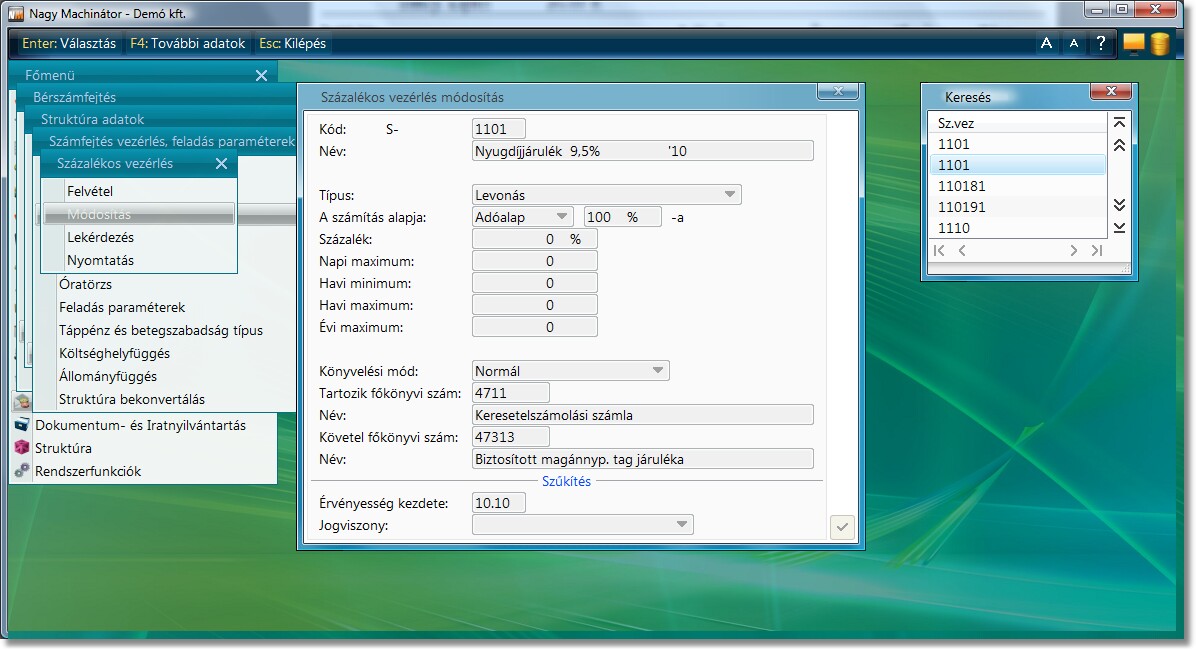This screenshot has width=1196, height=651.
Task: Click the Érvényesség kezdete date field
Action: [498, 503]
